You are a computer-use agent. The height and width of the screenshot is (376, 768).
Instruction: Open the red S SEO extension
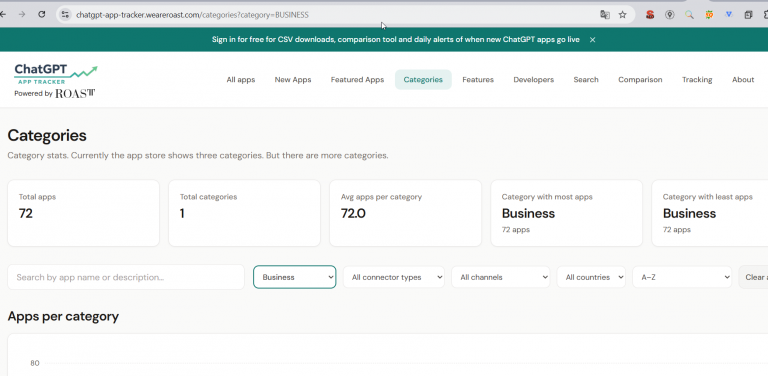[x=650, y=15]
